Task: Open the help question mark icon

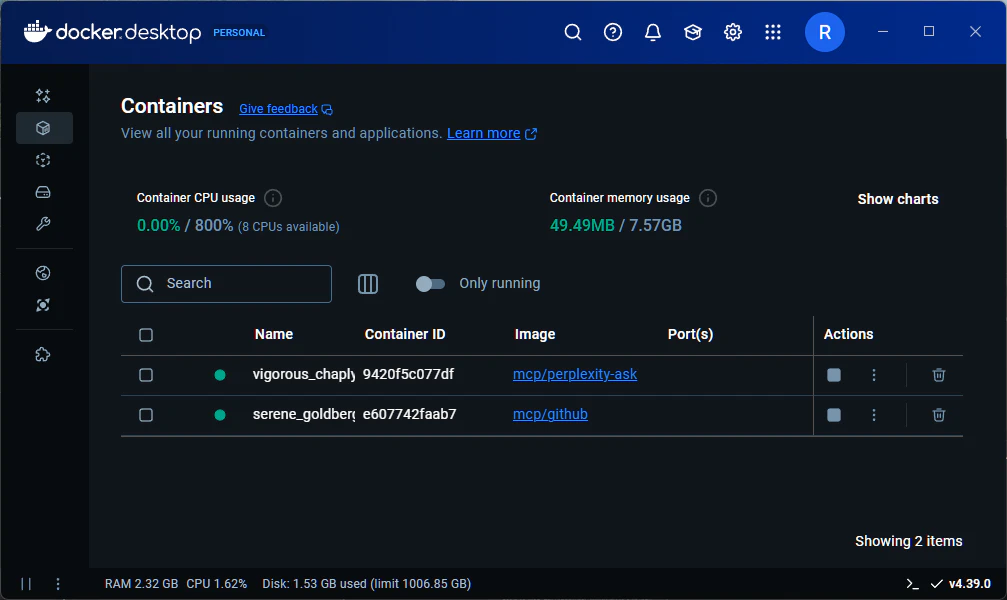Action: pyautogui.click(x=613, y=32)
